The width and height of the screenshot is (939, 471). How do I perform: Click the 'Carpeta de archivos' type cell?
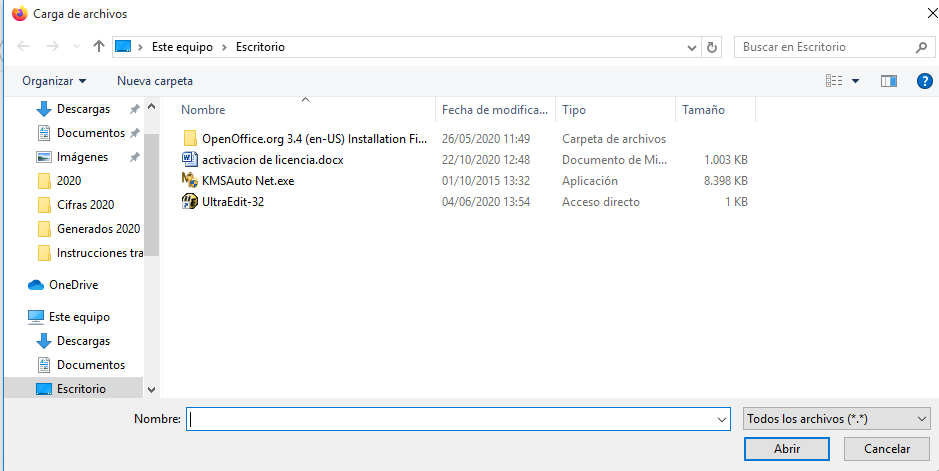coord(614,139)
